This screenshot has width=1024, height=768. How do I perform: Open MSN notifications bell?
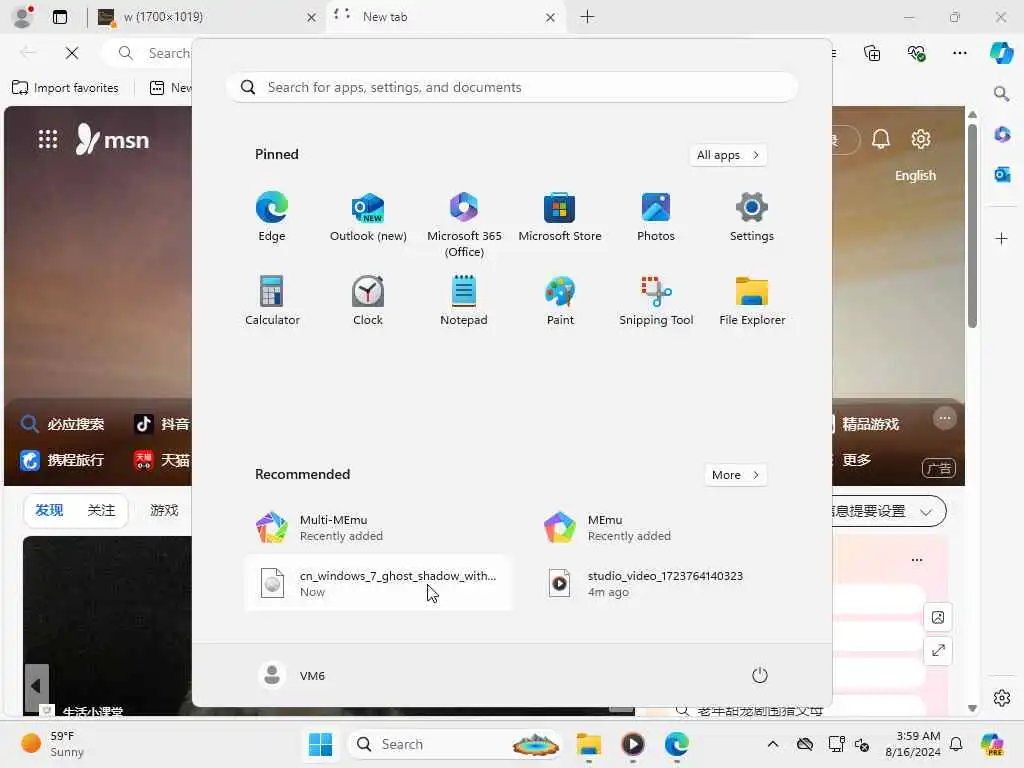click(x=880, y=139)
